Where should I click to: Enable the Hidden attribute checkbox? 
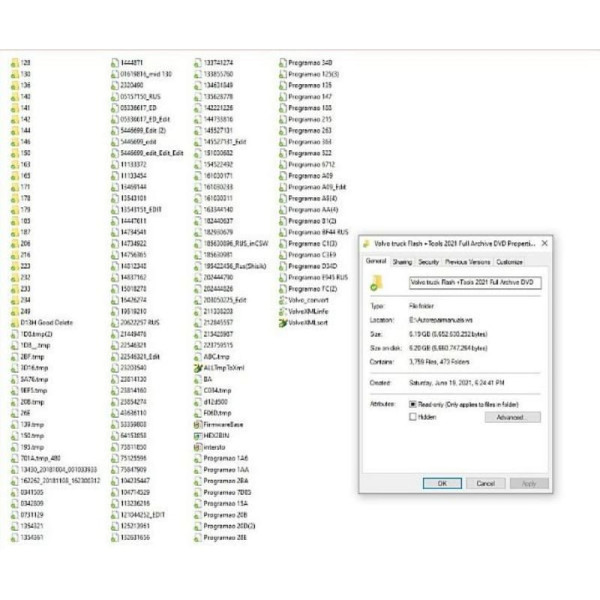pyautogui.click(x=413, y=416)
